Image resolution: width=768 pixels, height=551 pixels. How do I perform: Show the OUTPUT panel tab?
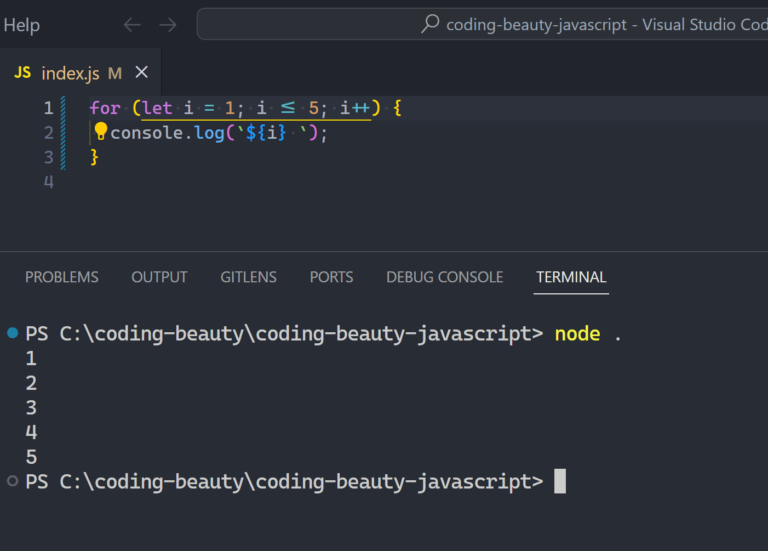159,277
